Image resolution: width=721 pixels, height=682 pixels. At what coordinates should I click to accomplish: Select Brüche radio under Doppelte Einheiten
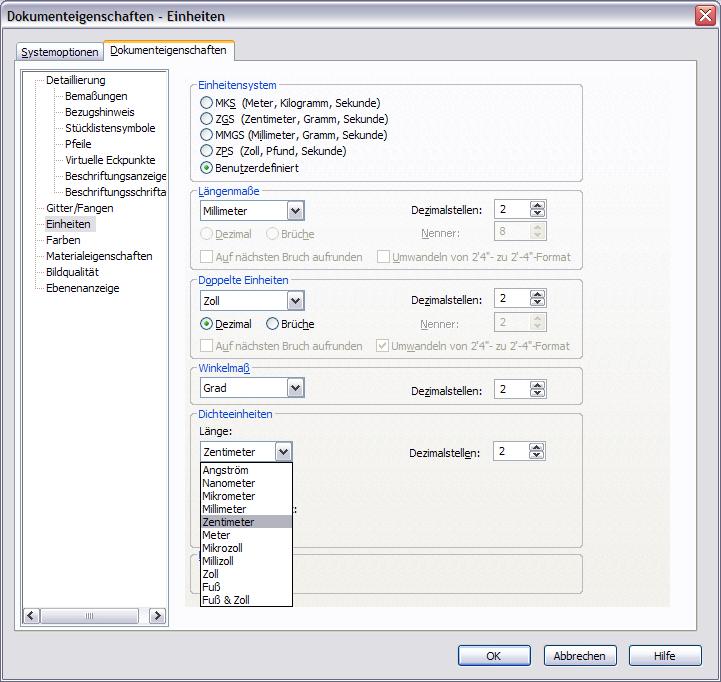click(273, 324)
